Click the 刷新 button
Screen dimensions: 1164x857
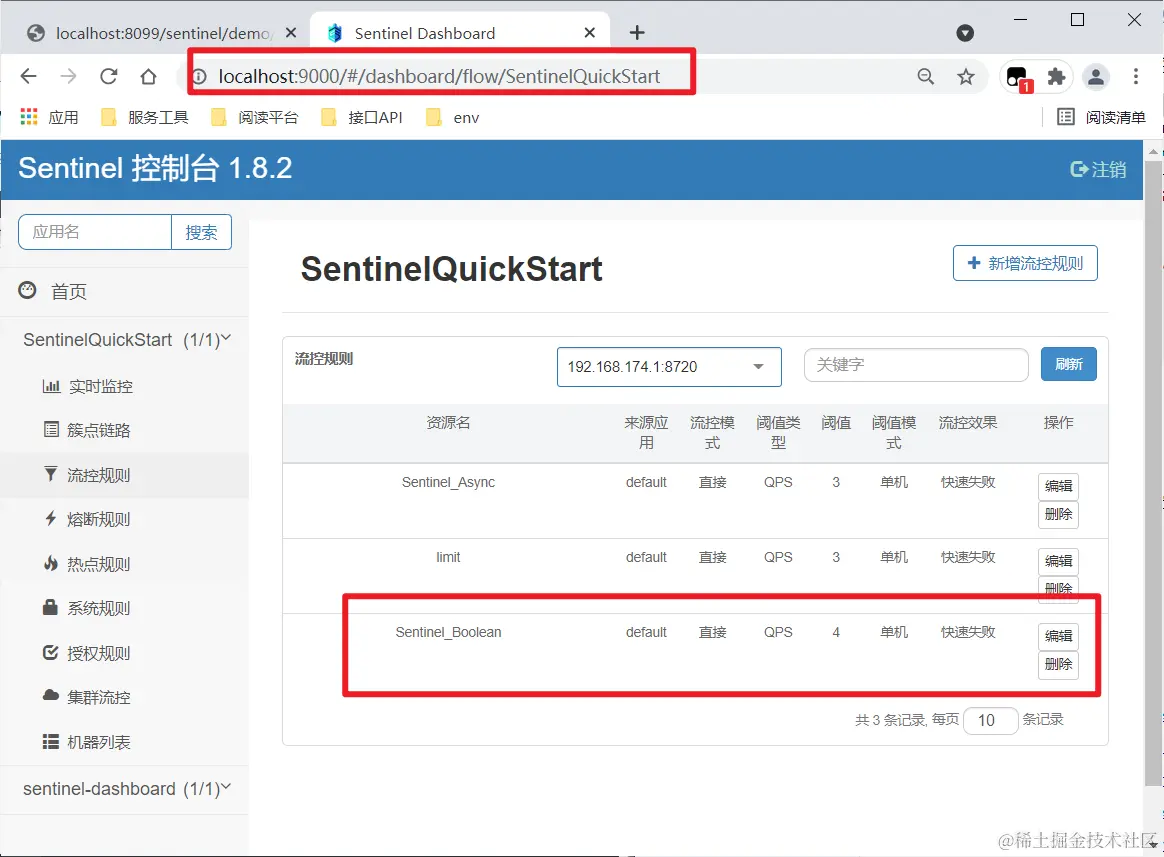click(1068, 364)
